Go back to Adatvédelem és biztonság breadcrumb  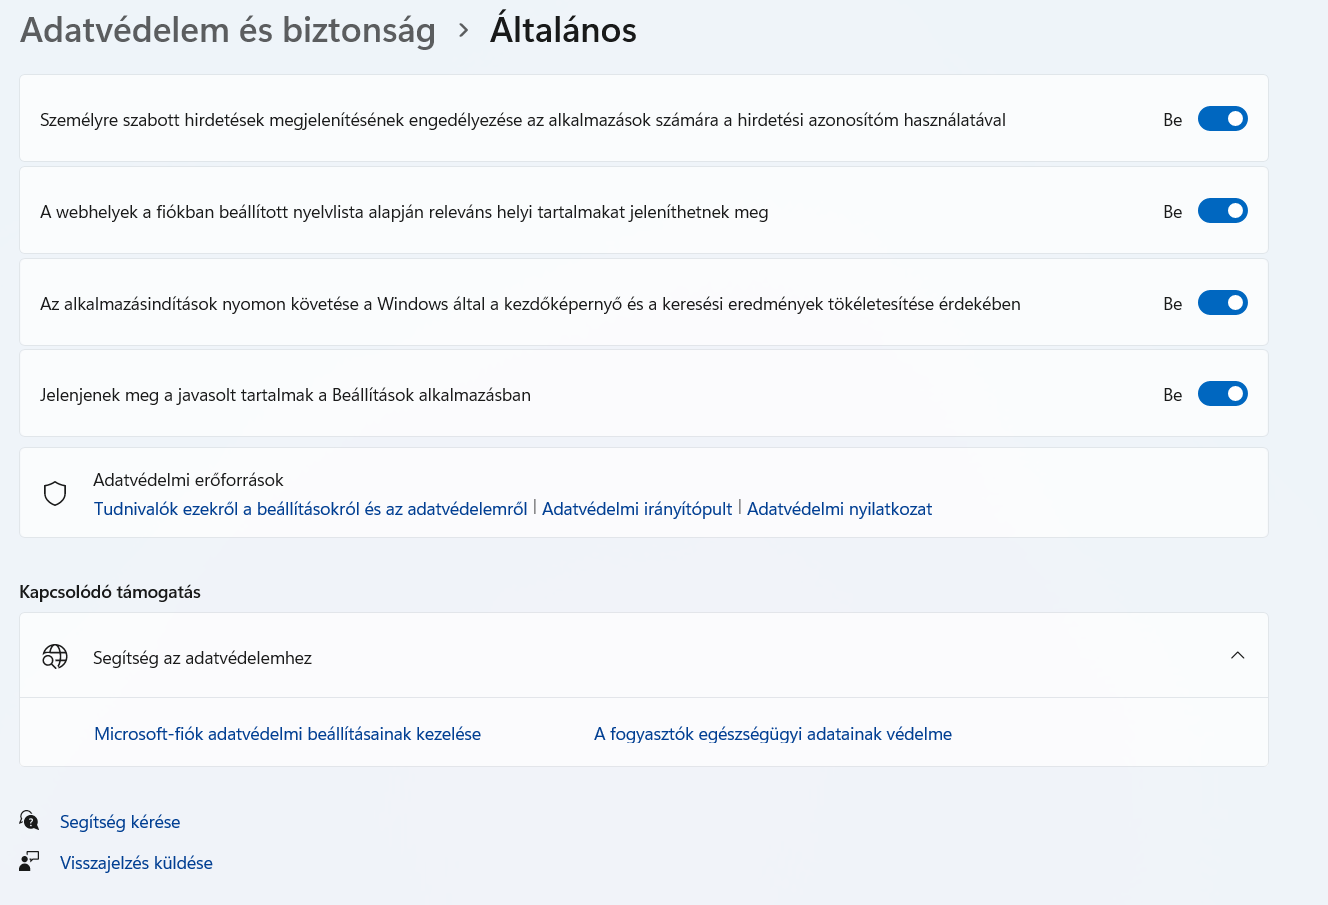pyautogui.click(x=228, y=31)
